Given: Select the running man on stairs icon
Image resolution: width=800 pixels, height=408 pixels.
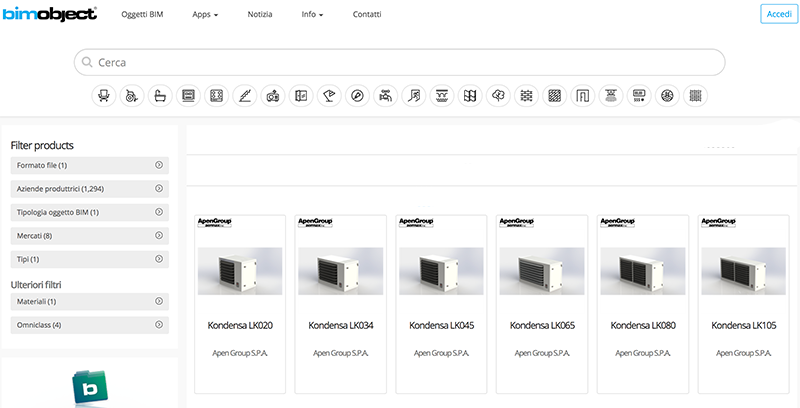Looking at the screenshot, I should (x=414, y=96).
